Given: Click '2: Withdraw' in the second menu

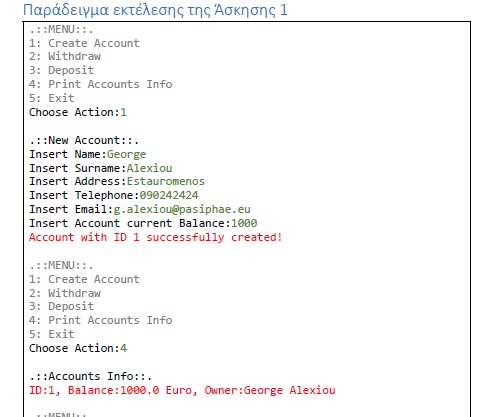Looking at the screenshot, I should (65, 293).
